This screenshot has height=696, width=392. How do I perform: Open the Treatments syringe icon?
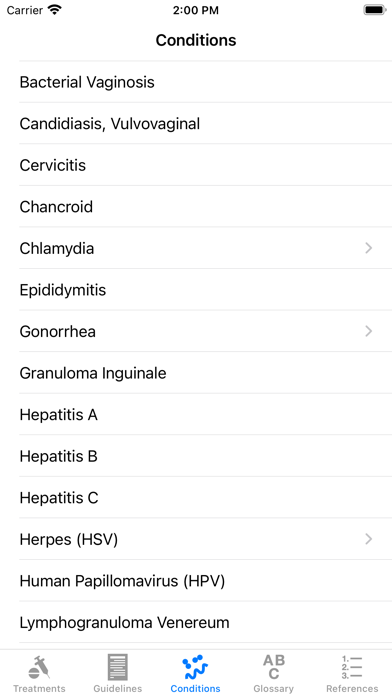(39, 667)
